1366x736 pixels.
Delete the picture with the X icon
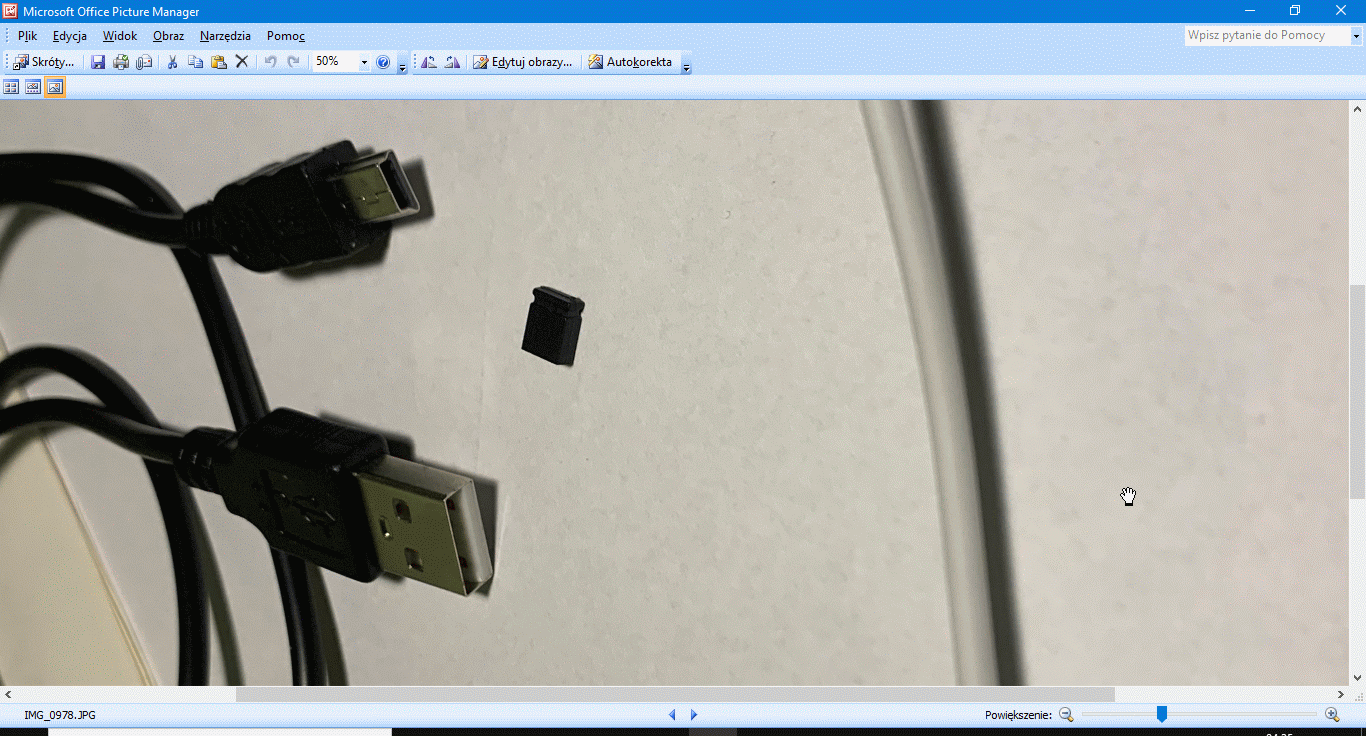click(241, 62)
